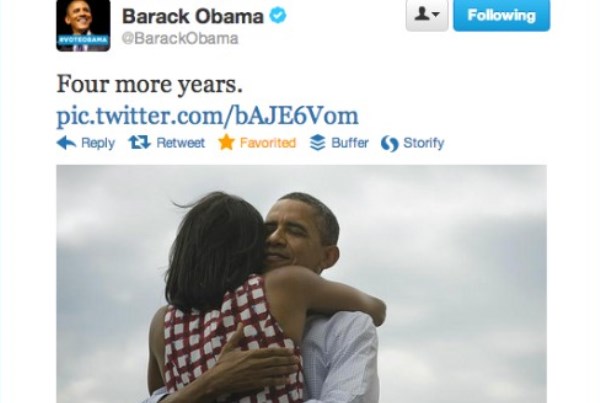This screenshot has width=600, height=403.
Task: Click the Reply arrow icon
Action: 66,143
